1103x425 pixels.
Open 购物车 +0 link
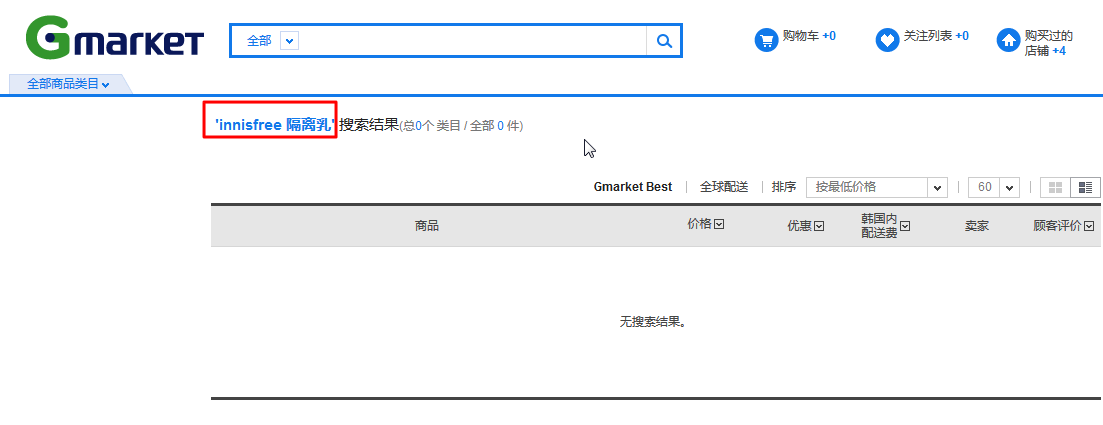[x=809, y=36]
